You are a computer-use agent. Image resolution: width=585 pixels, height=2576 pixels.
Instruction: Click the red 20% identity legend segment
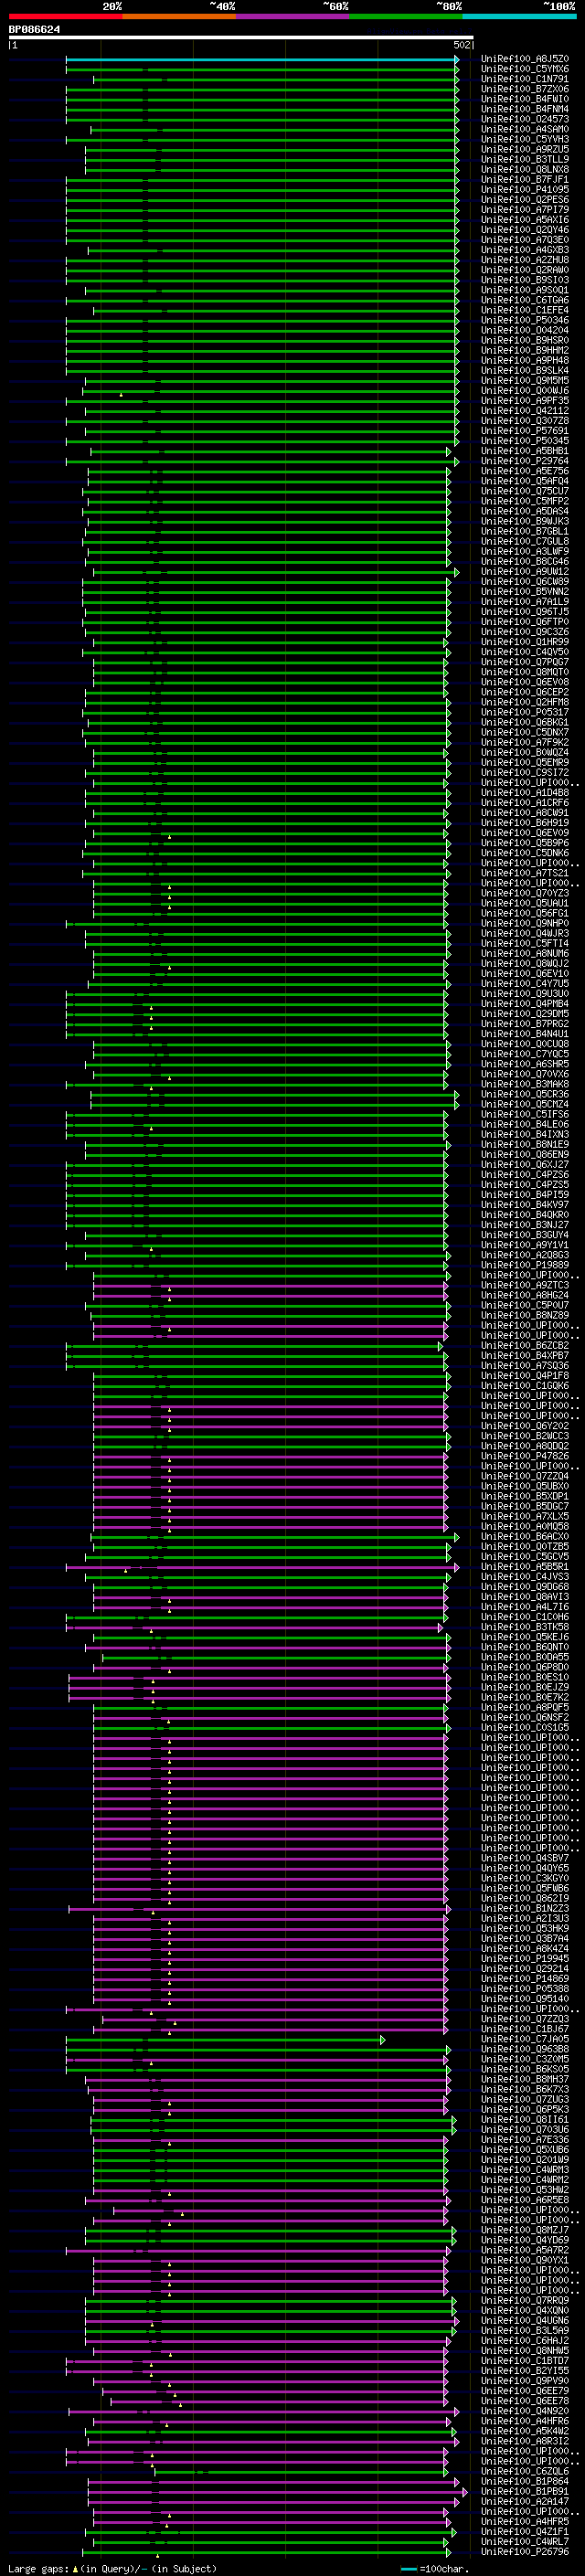tap(66, 16)
